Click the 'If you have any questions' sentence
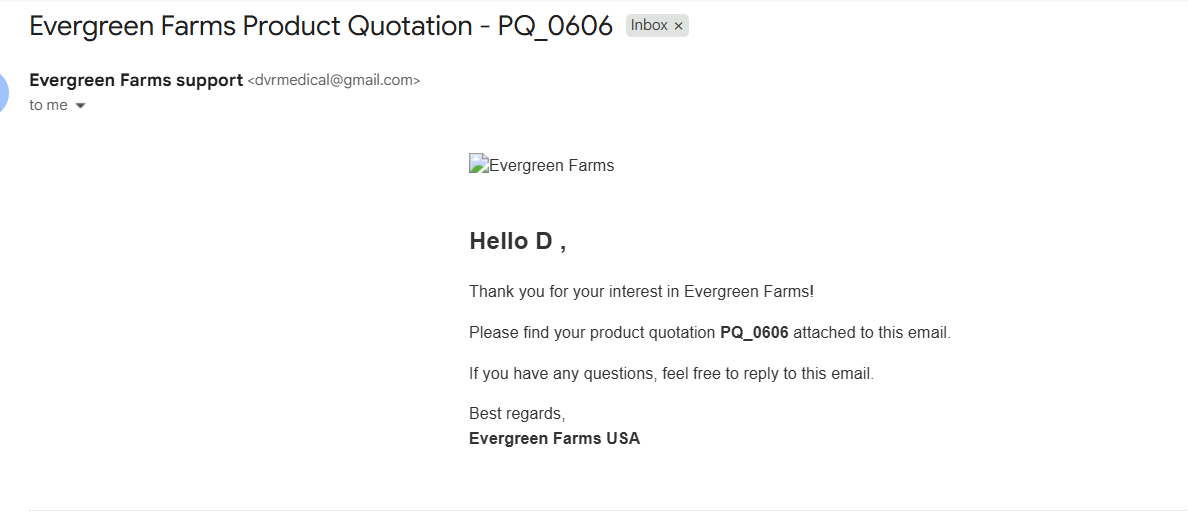Image resolution: width=1188 pixels, height=521 pixels. (x=671, y=374)
